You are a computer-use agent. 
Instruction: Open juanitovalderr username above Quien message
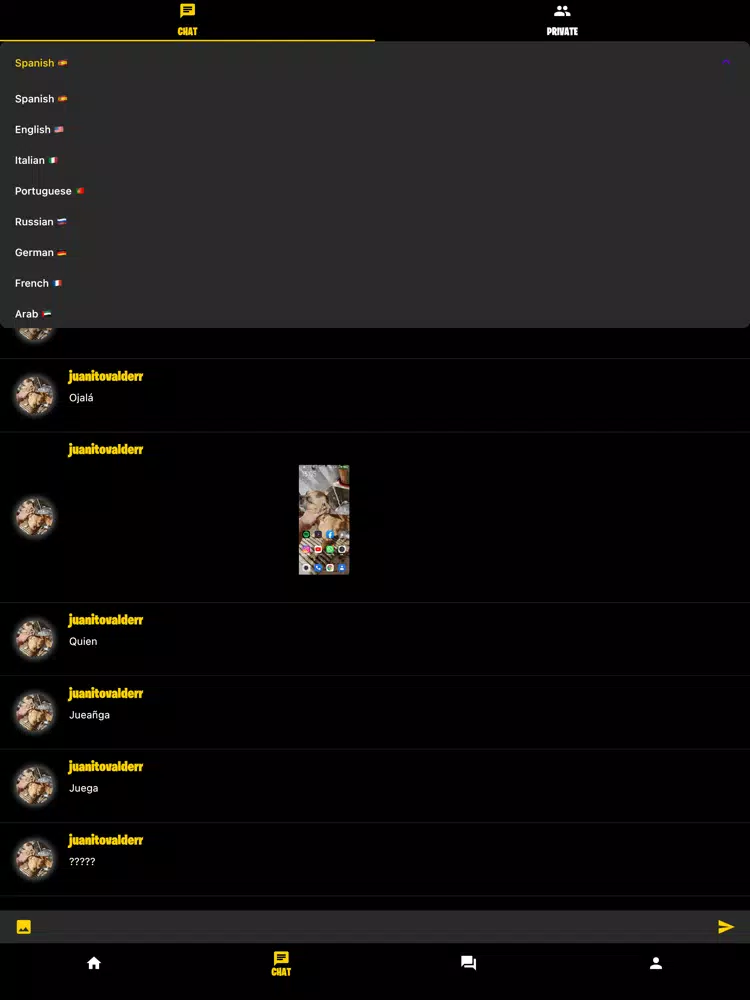(106, 620)
